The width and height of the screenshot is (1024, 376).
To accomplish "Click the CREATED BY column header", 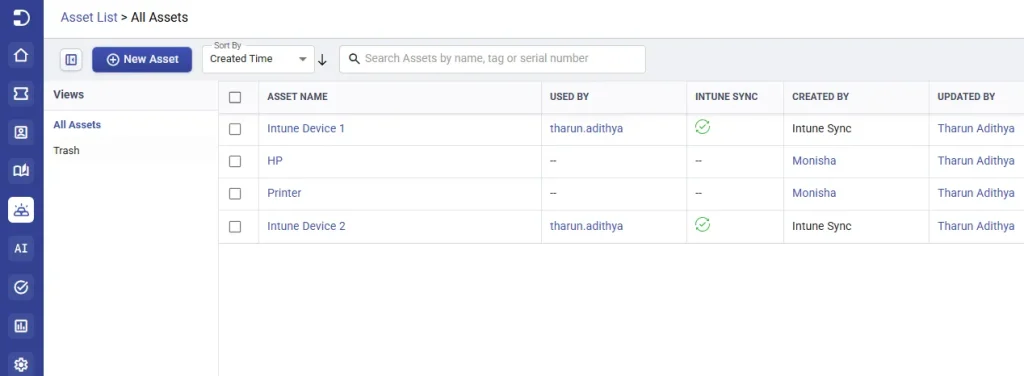I will click(820, 97).
